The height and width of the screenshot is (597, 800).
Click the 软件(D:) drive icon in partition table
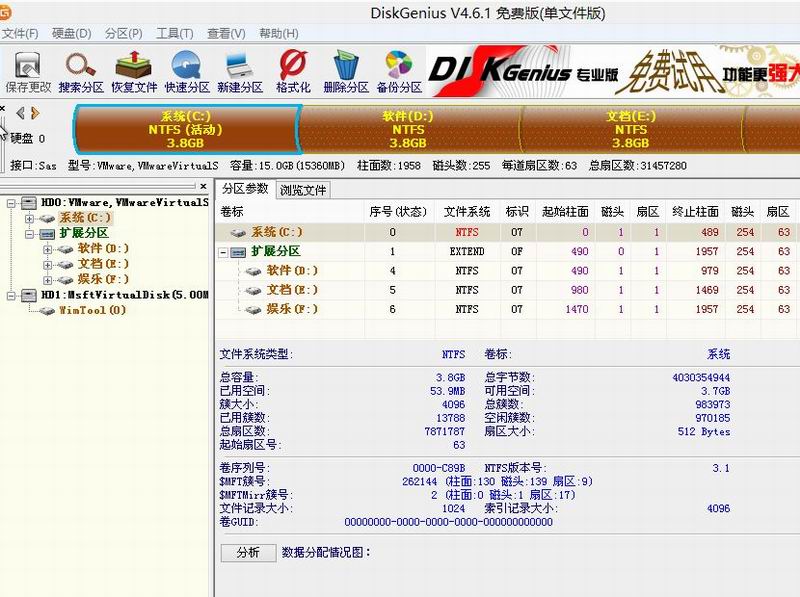[254, 271]
